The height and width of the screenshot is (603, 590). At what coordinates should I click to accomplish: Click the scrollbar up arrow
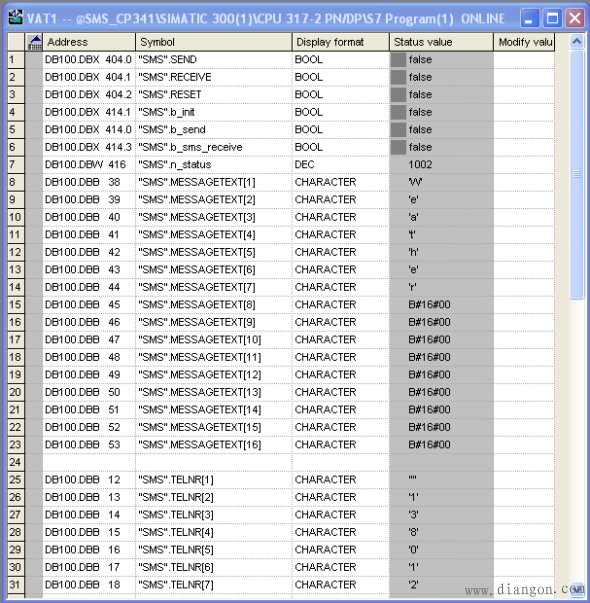(577, 41)
